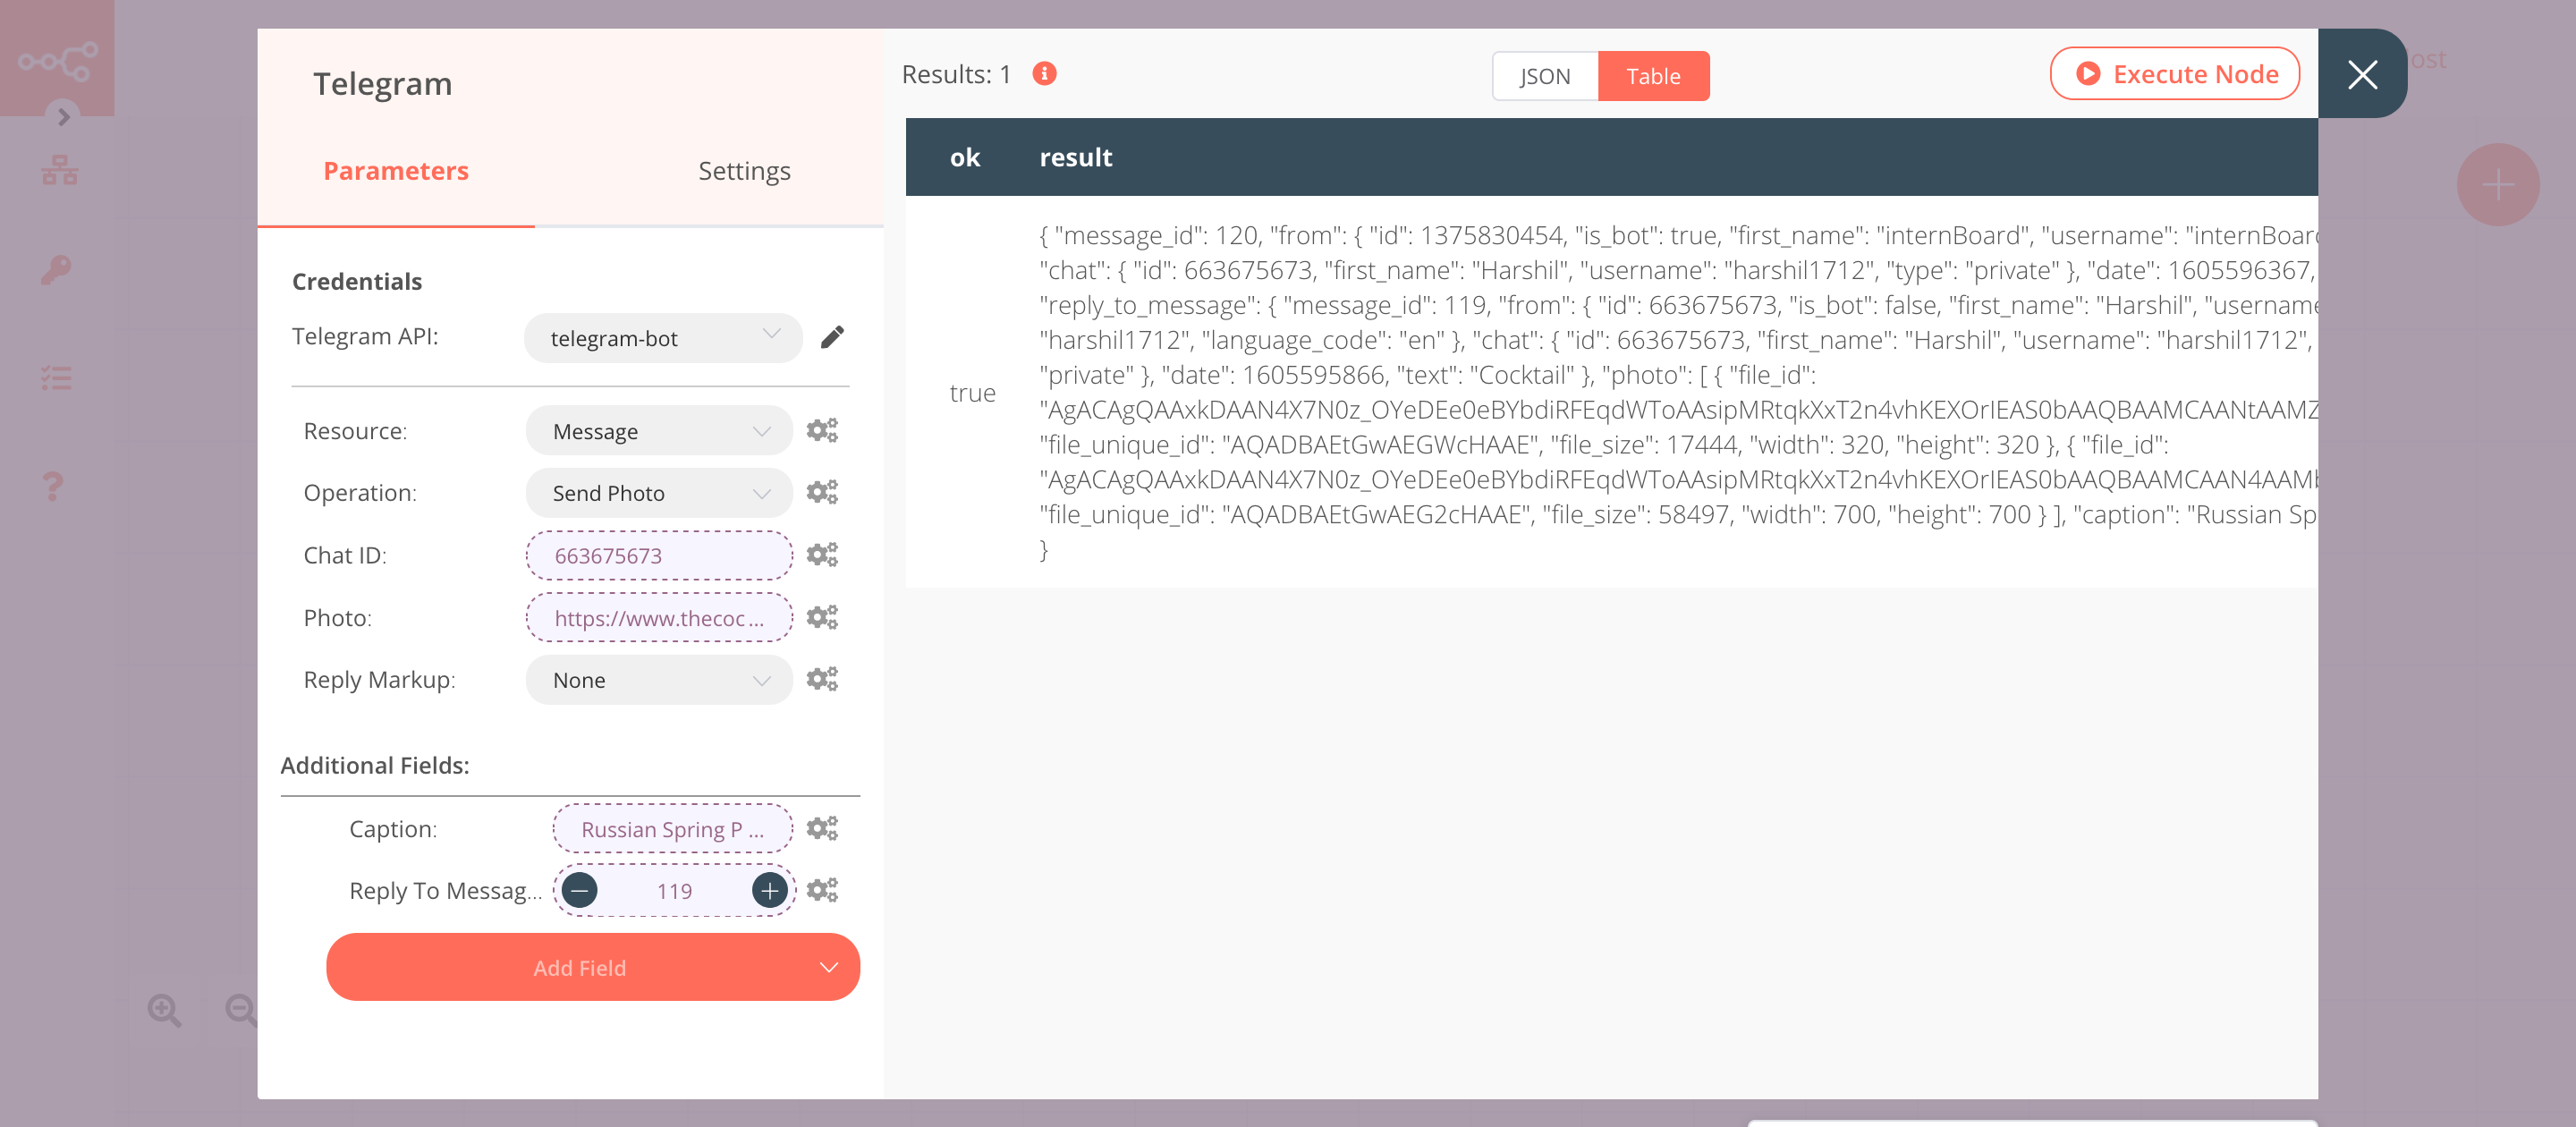Switch to JSON view
The height and width of the screenshot is (1127, 2576).
tap(1541, 74)
